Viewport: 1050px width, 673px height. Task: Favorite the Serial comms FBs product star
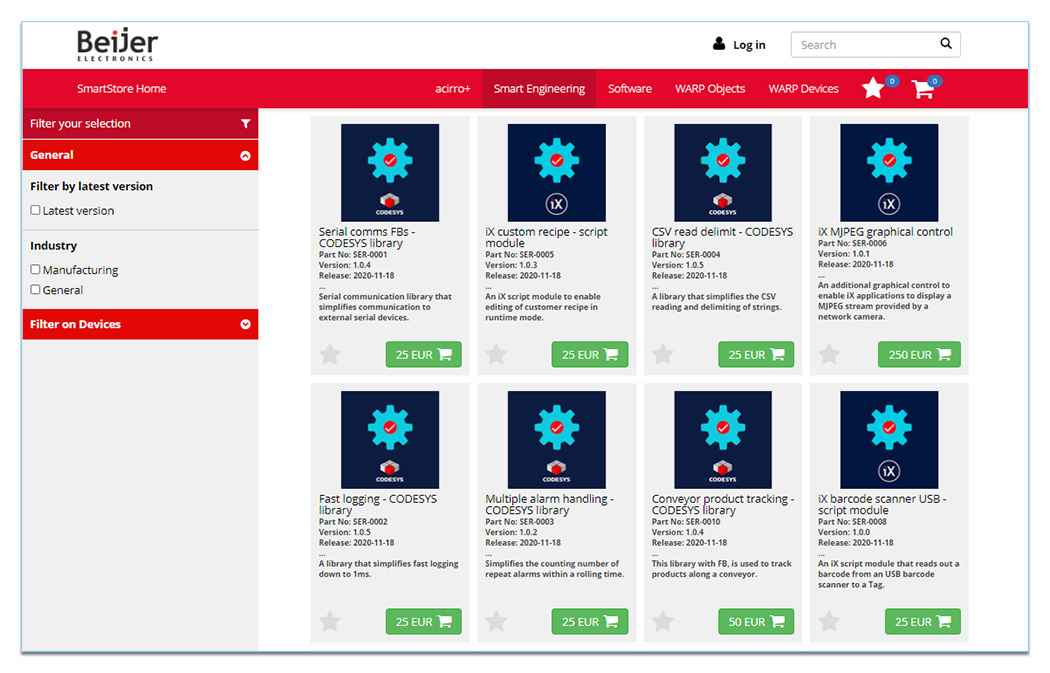tap(330, 354)
